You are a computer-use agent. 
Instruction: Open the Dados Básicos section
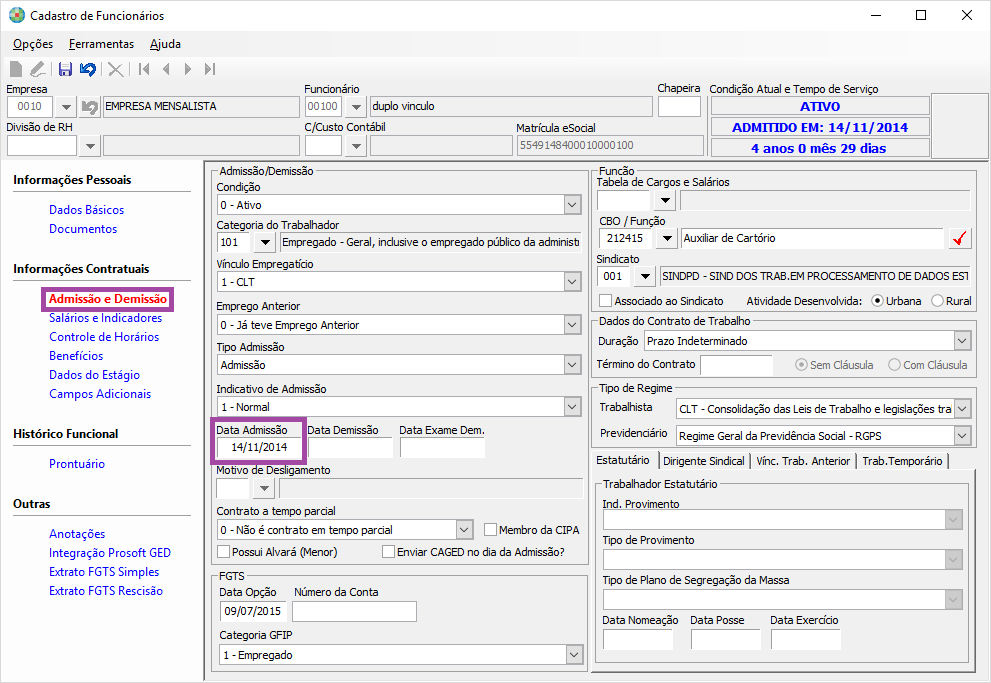pyautogui.click(x=87, y=210)
